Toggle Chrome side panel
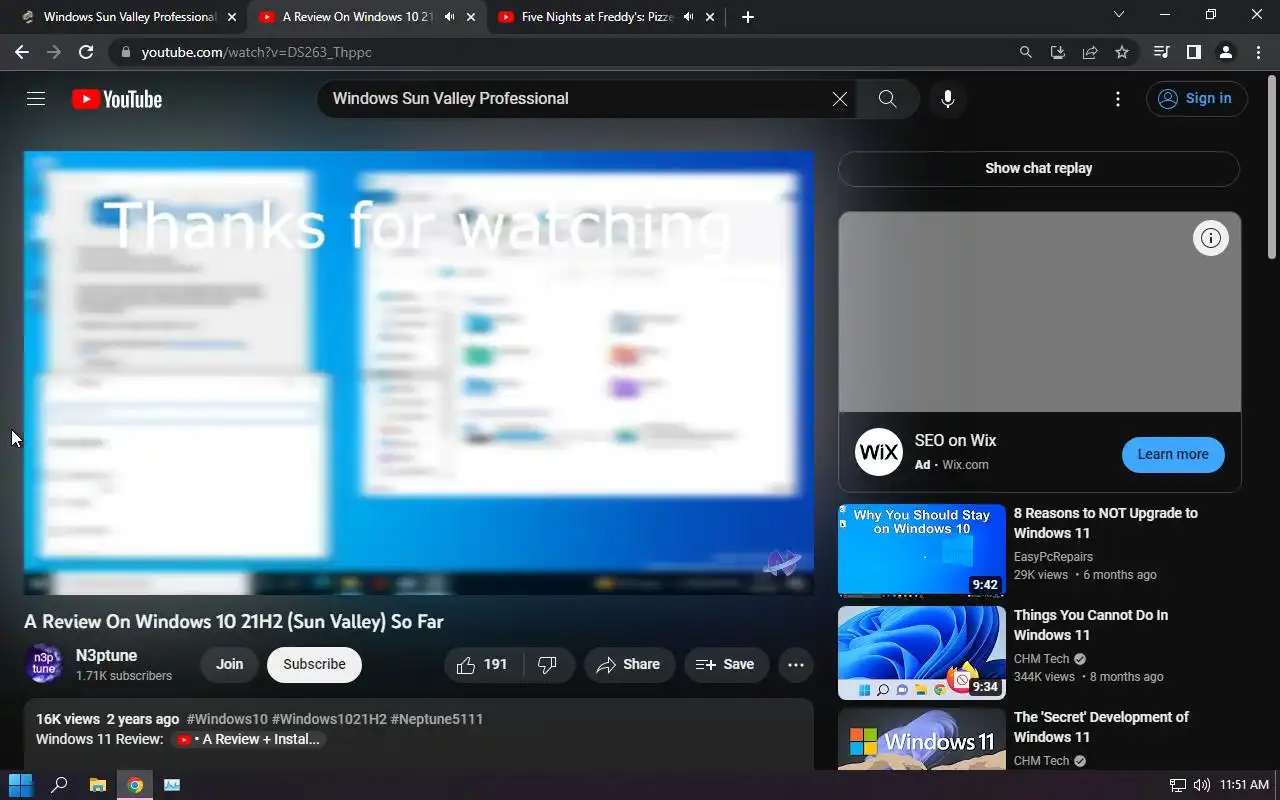 click(x=1193, y=52)
